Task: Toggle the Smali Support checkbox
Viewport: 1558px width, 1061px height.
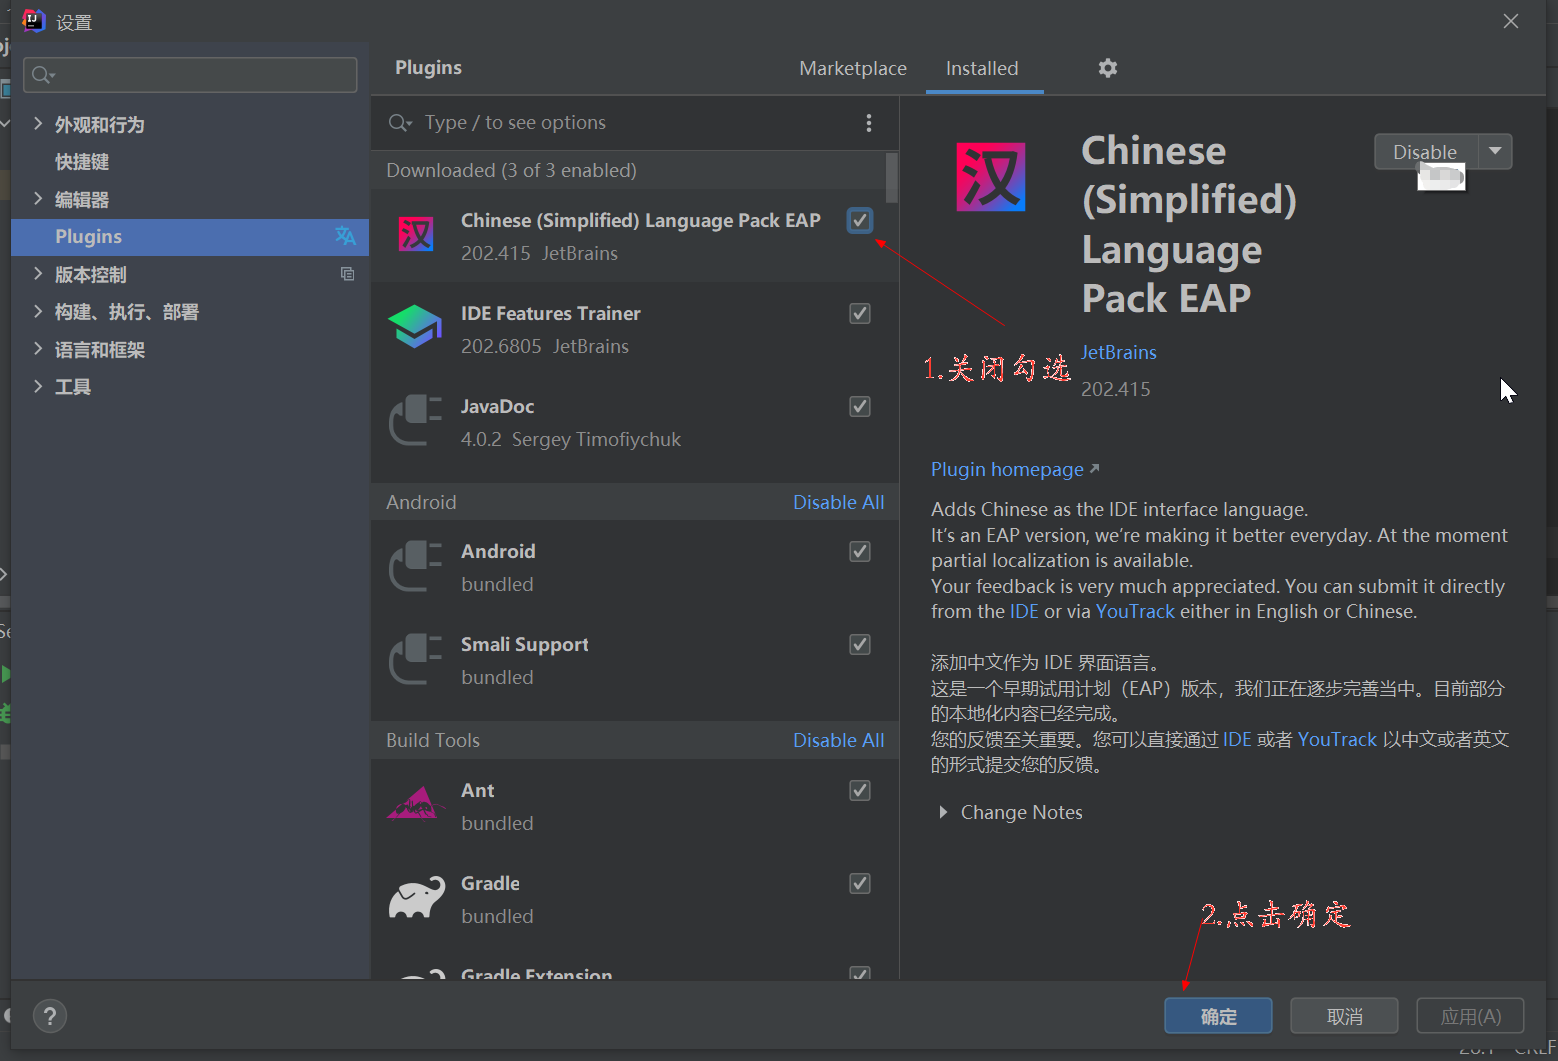Action: coord(860,644)
